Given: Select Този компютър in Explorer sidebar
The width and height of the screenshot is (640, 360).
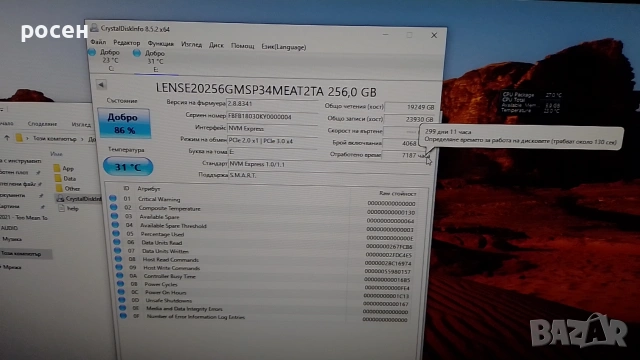Looking at the screenshot, I should [x=21, y=253].
